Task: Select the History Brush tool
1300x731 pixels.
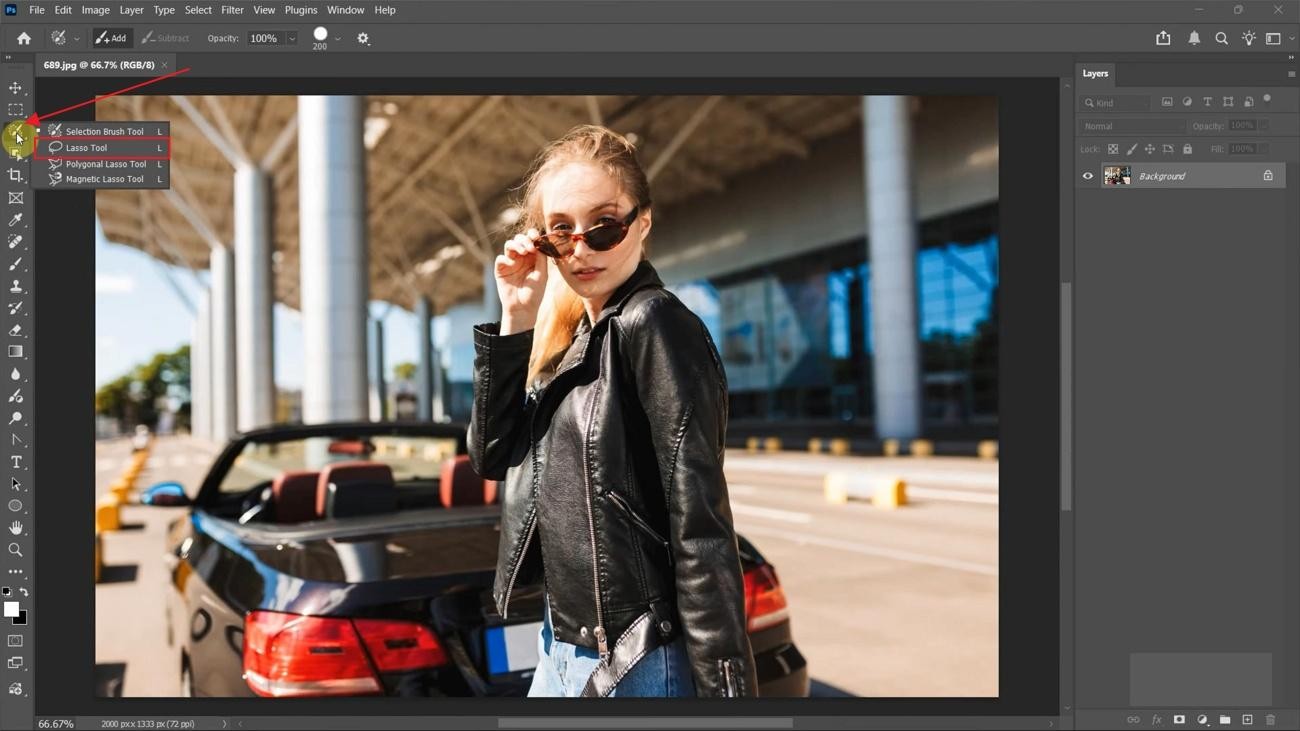Action: click(15, 308)
